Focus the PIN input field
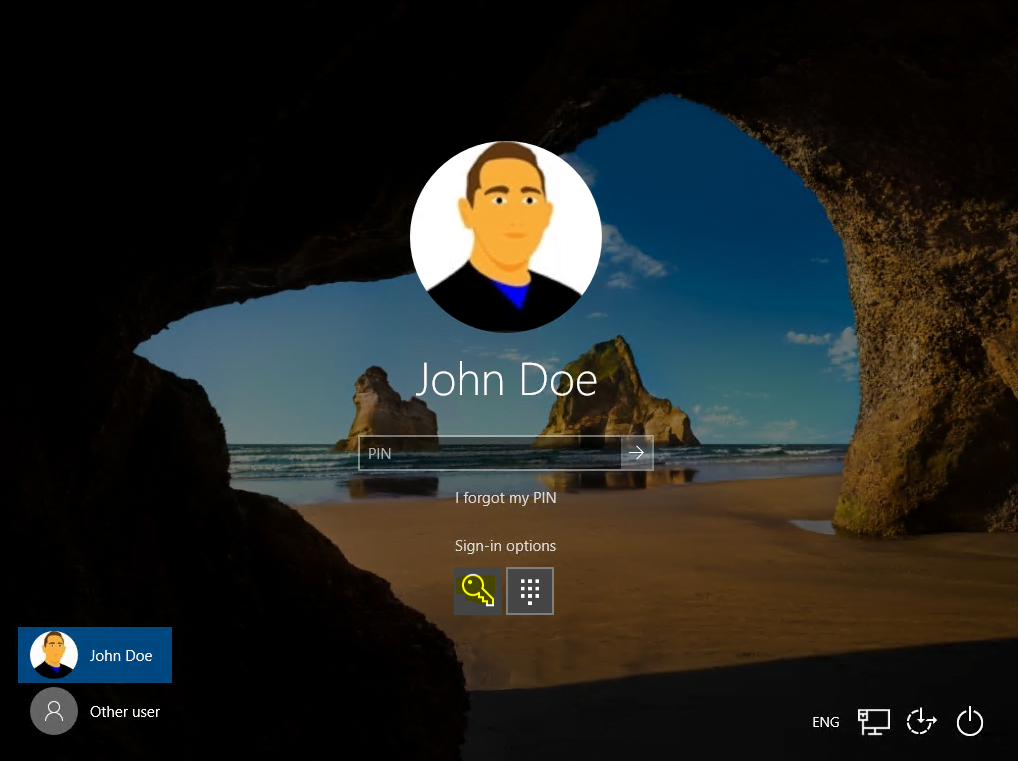1018x761 pixels. [490, 453]
